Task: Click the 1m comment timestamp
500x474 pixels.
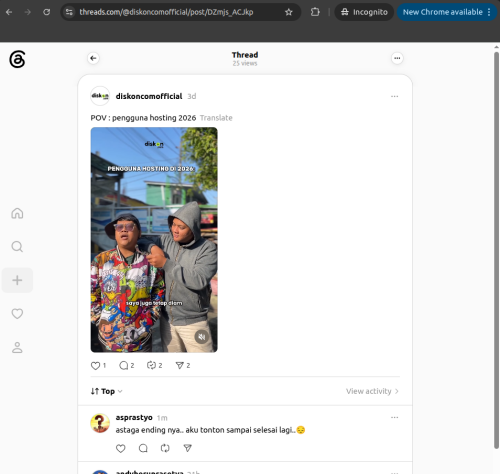Action: [162, 418]
